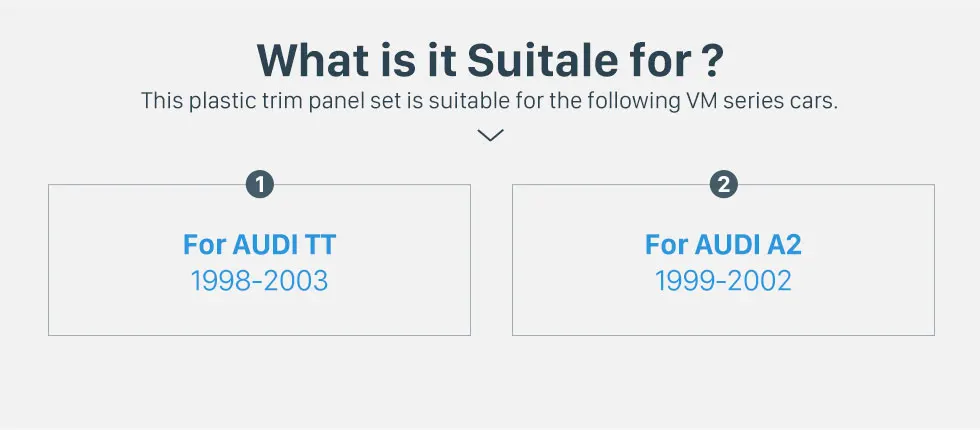This screenshot has height=430, width=980.
Task: Click the number 1 circle badge
Action: (x=260, y=184)
